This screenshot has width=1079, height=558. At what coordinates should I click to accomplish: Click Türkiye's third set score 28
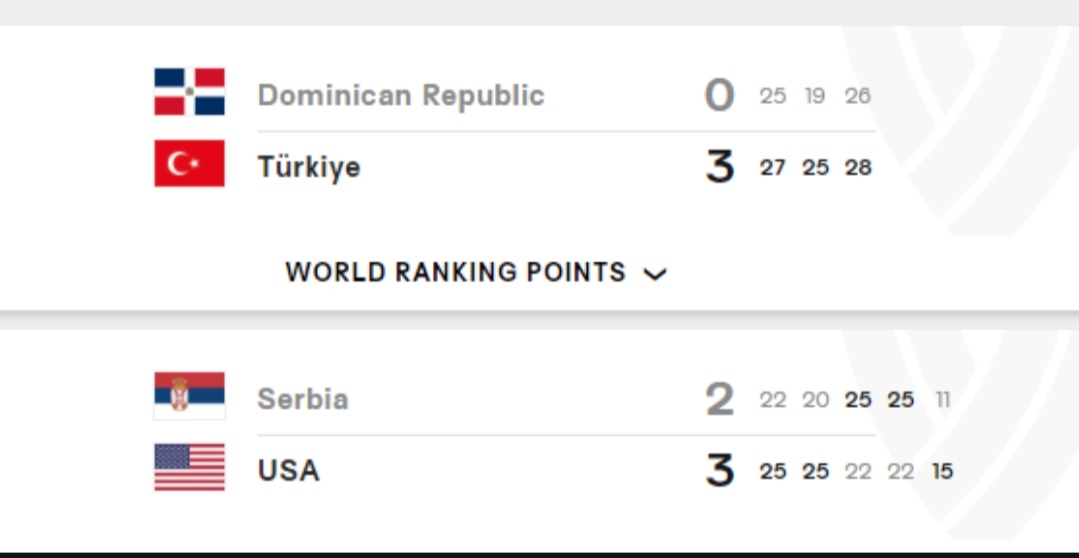(858, 168)
